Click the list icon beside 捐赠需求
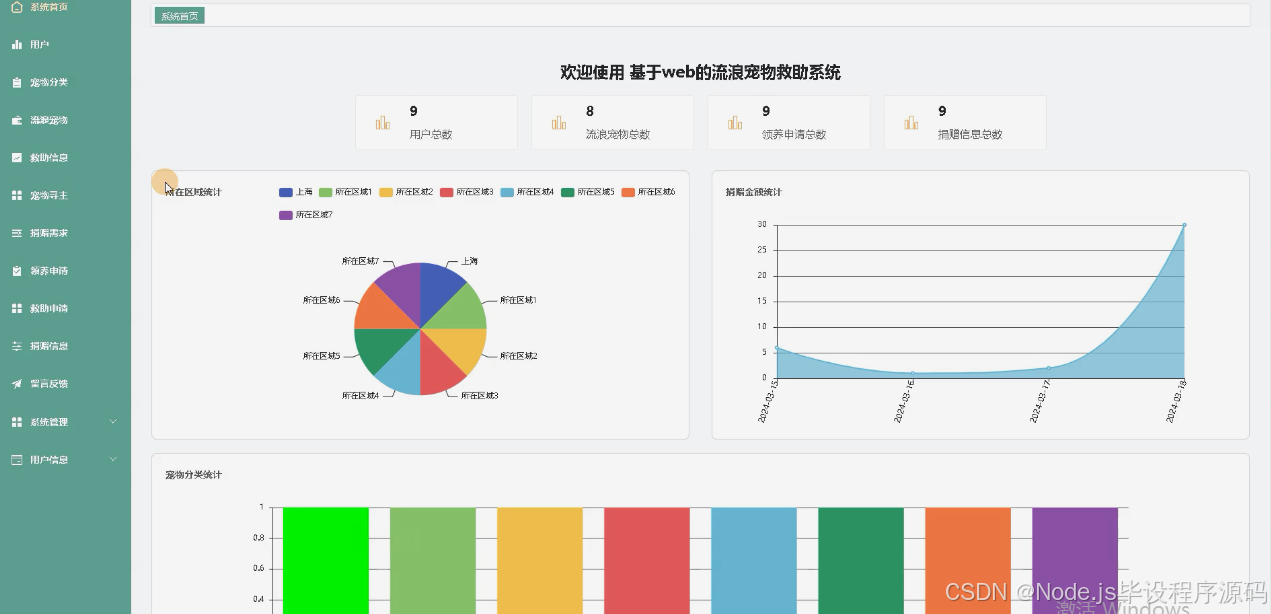 [16, 233]
